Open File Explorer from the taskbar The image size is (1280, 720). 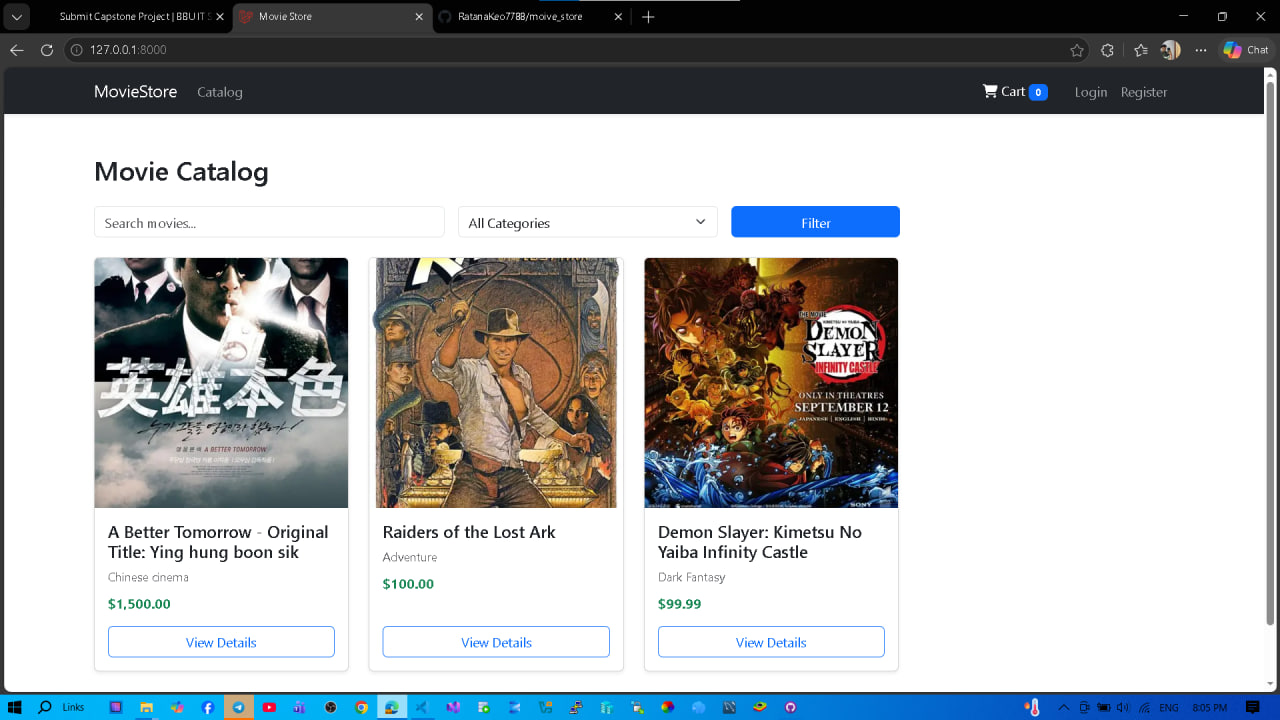click(146, 707)
